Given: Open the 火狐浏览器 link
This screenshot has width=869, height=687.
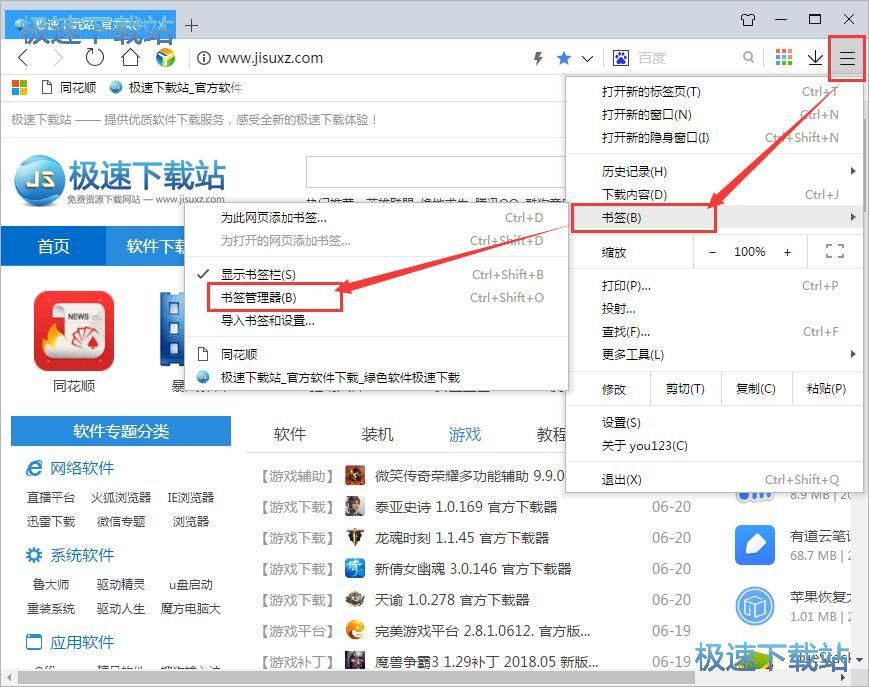Looking at the screenshot, I should click(x=121, y=498).
